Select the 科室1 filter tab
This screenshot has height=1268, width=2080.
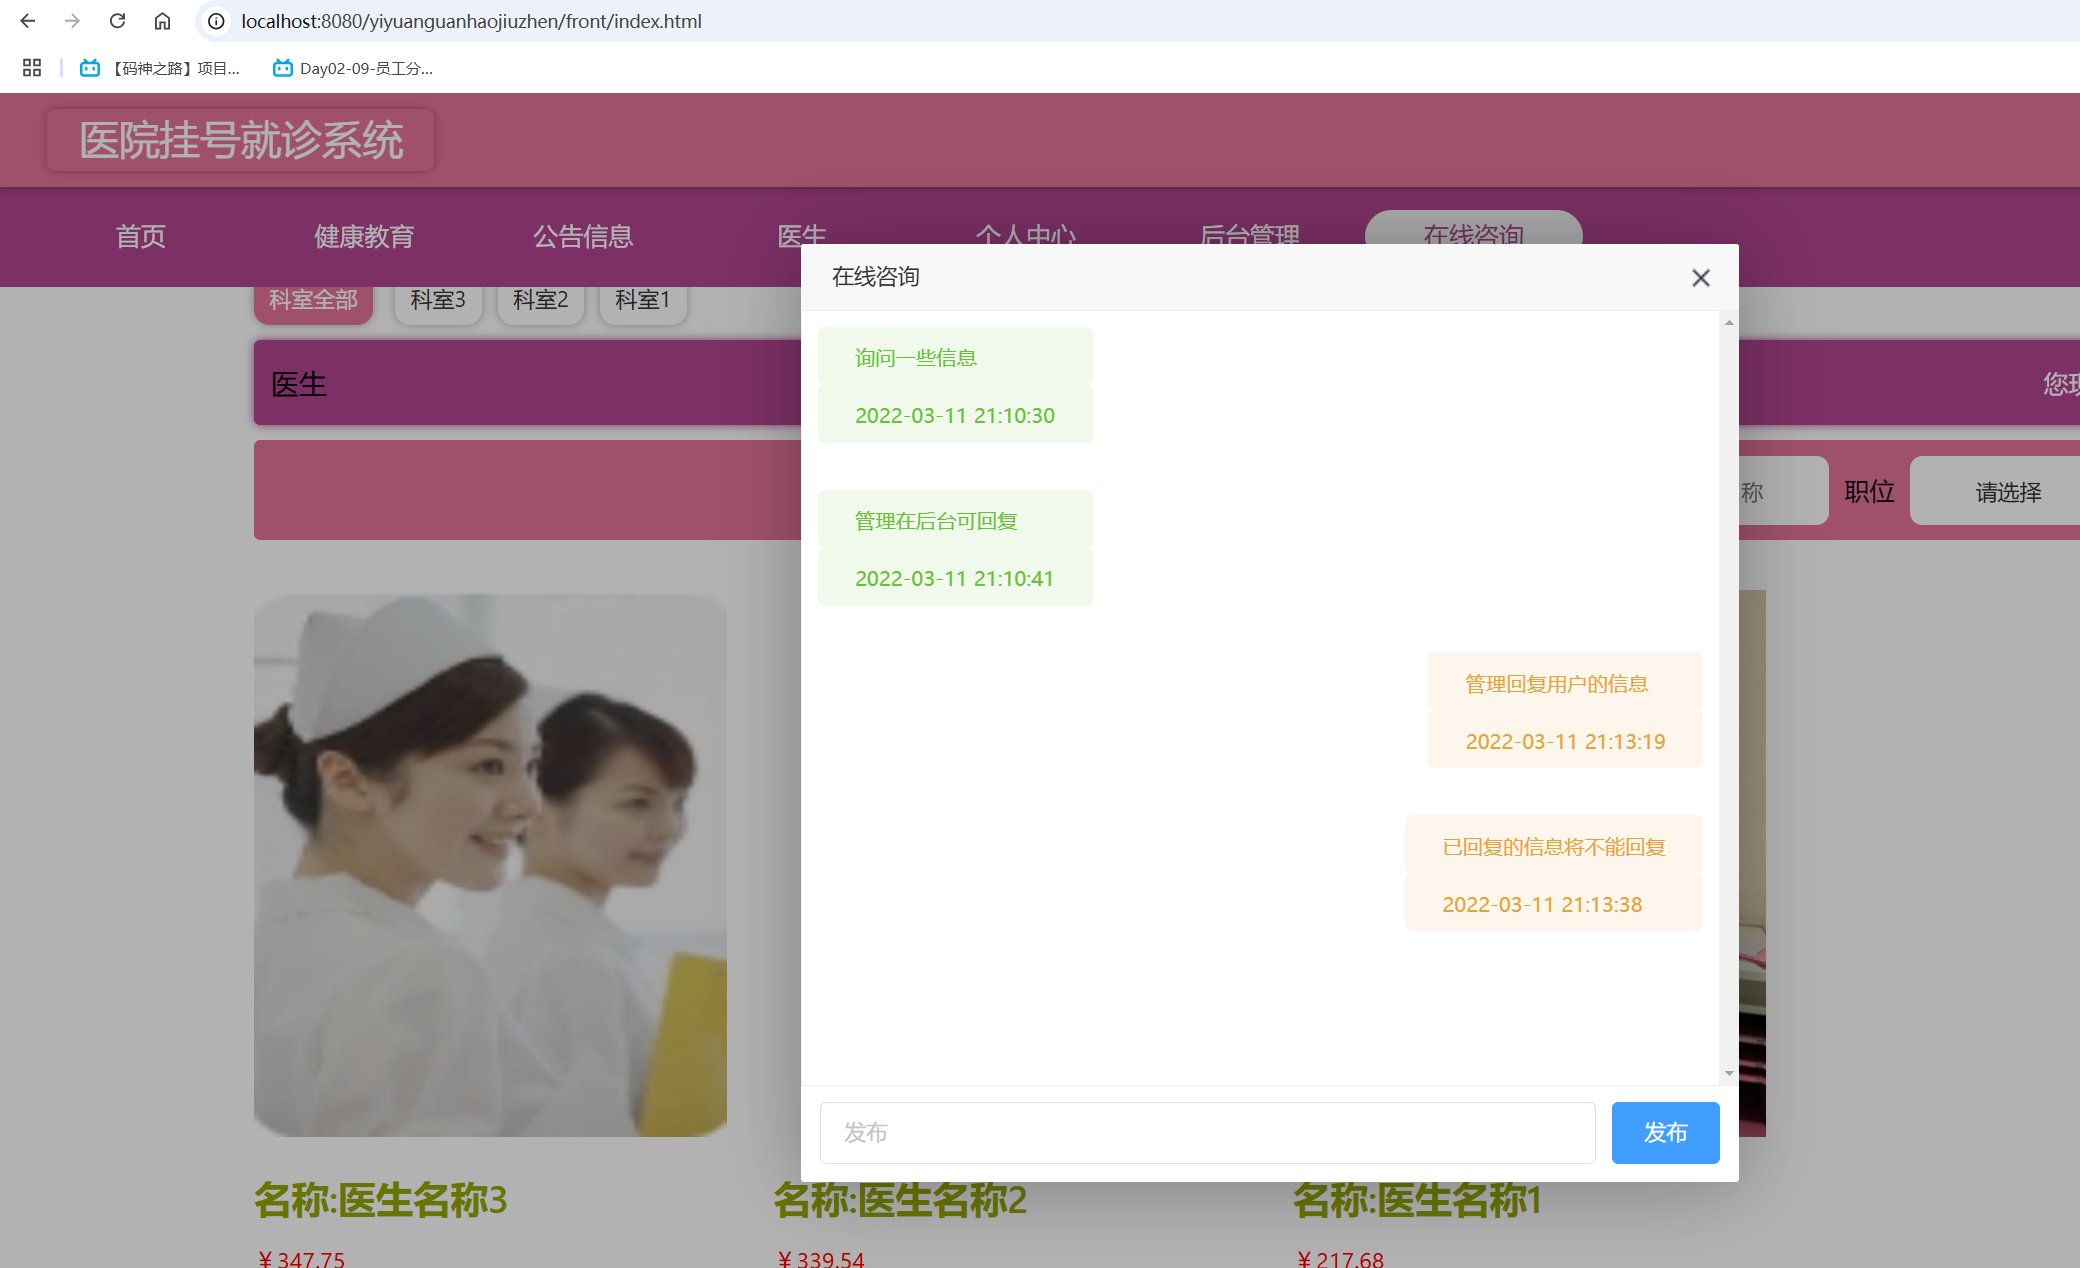(643, 302)
